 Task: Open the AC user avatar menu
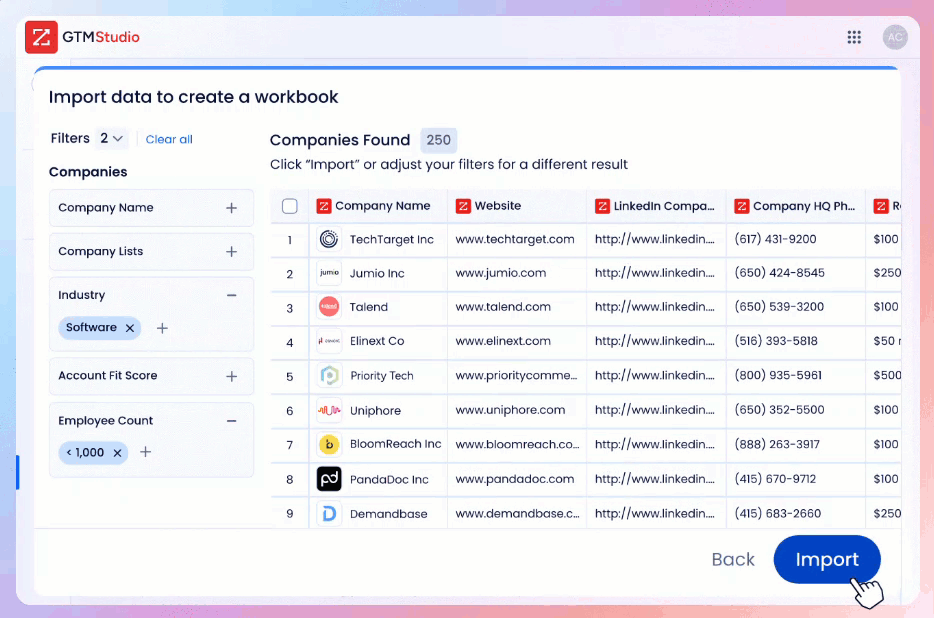click(x=895, y=38)
